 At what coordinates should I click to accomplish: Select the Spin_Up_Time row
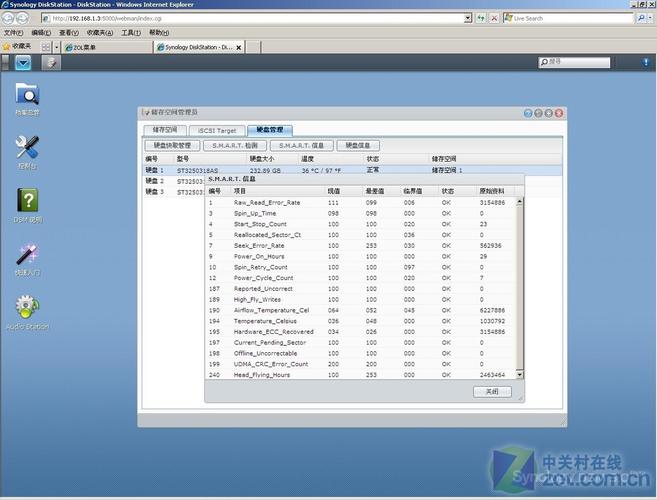[360, 213]
